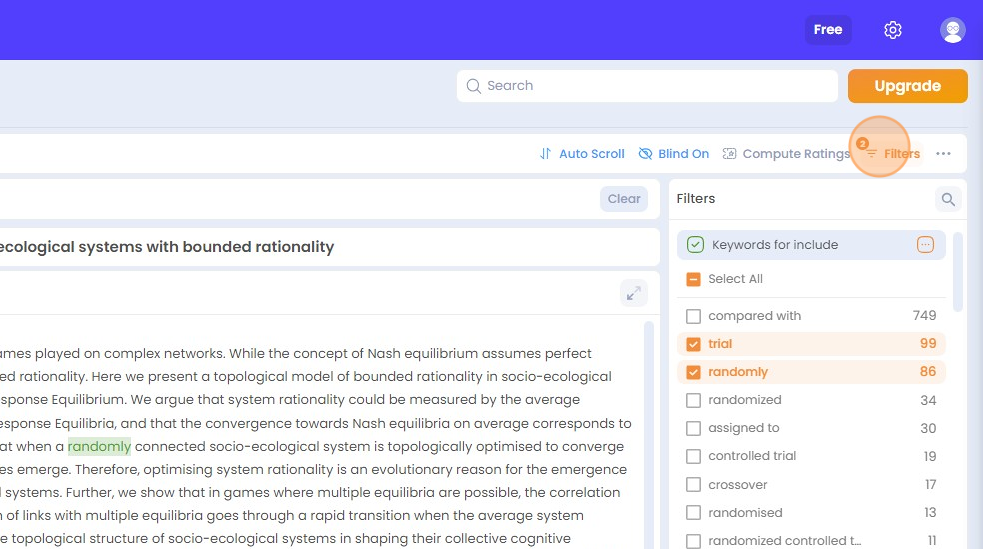The image size is (983, 549).
Task: Click the Free plan badge
Action: pos(827,30)
